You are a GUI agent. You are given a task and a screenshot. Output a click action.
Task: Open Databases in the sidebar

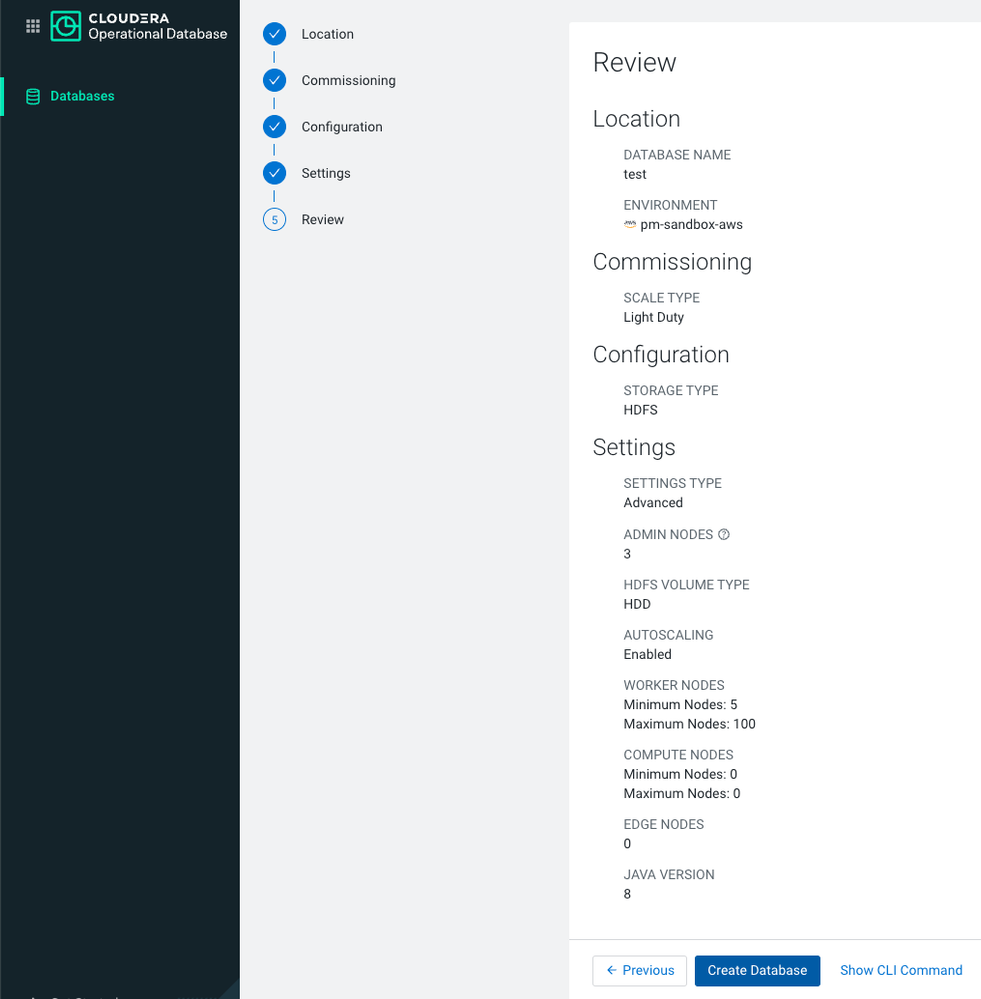82,97
